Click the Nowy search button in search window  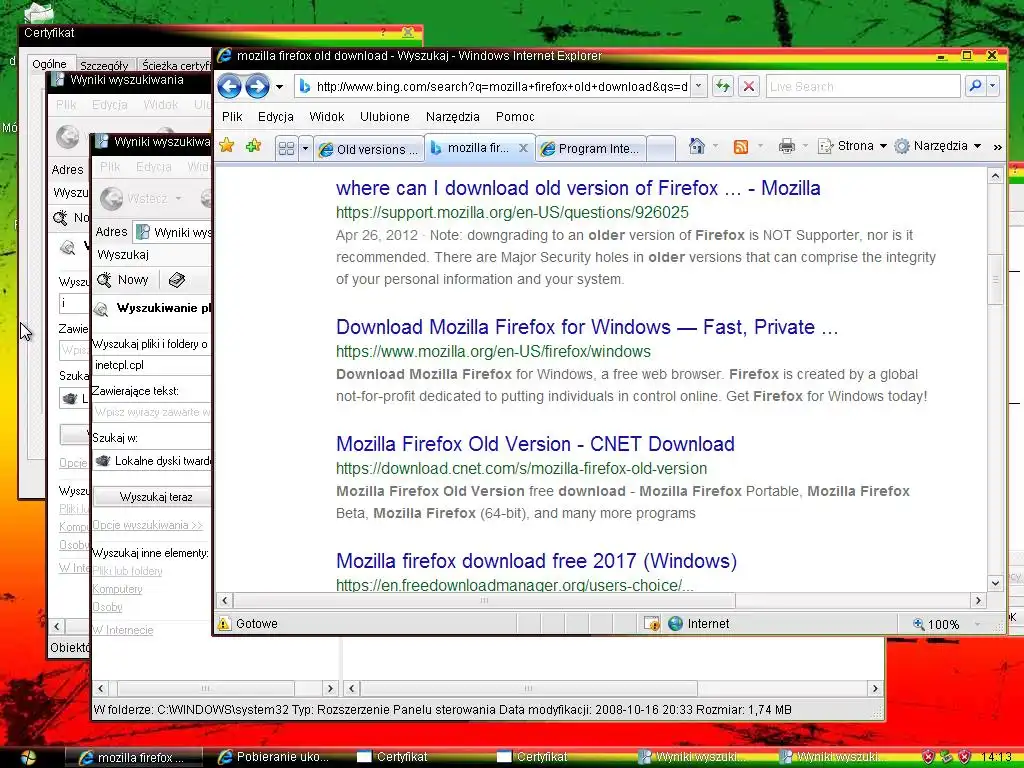(123, 280)
